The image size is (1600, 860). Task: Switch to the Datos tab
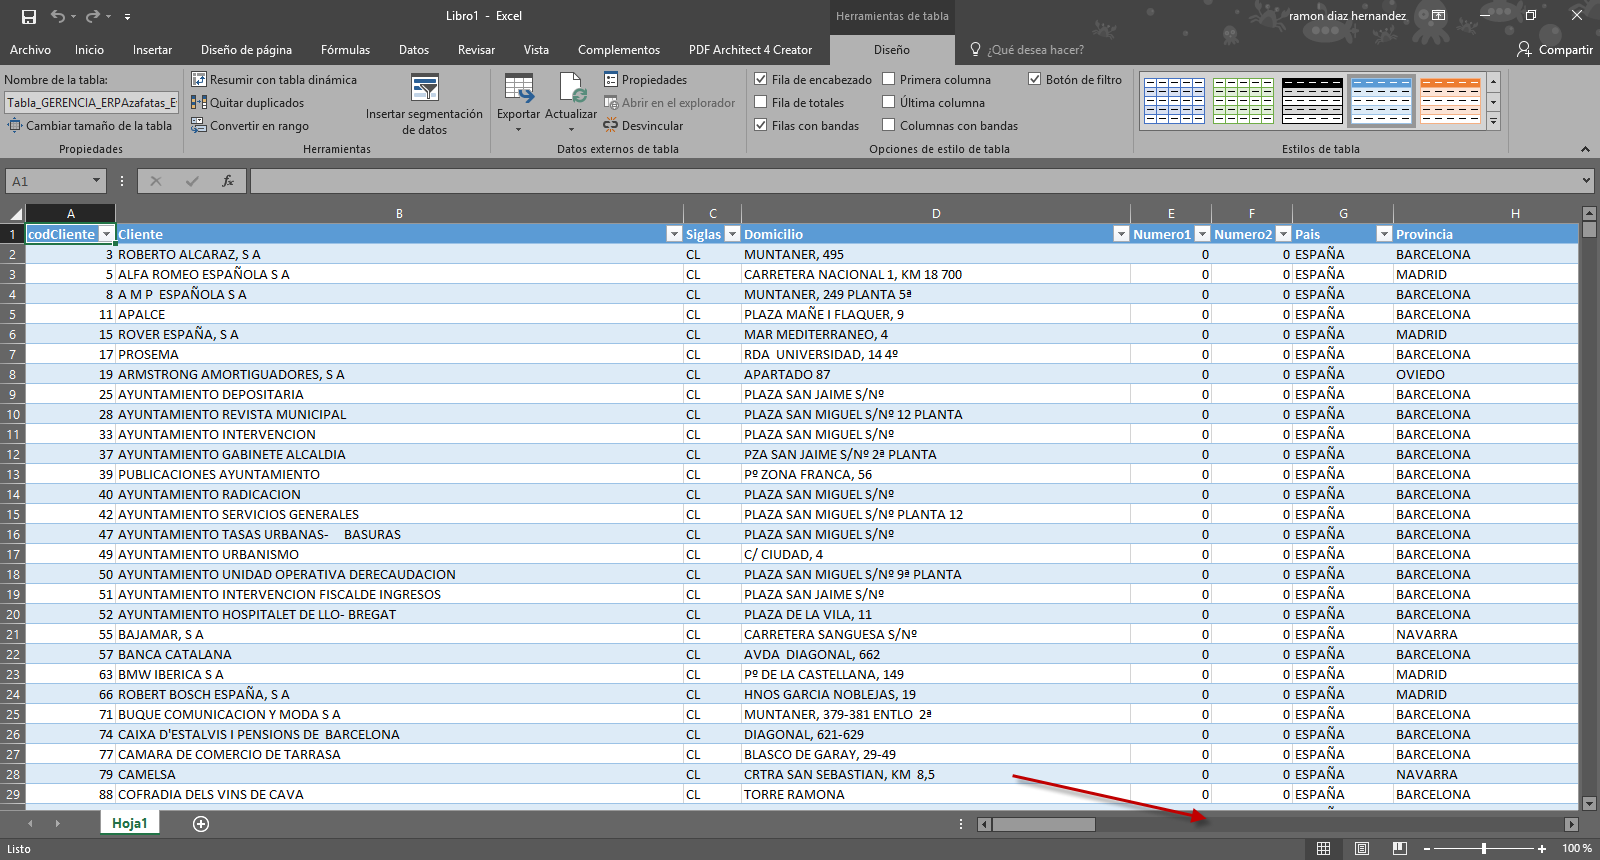click(x=414, y=50)
